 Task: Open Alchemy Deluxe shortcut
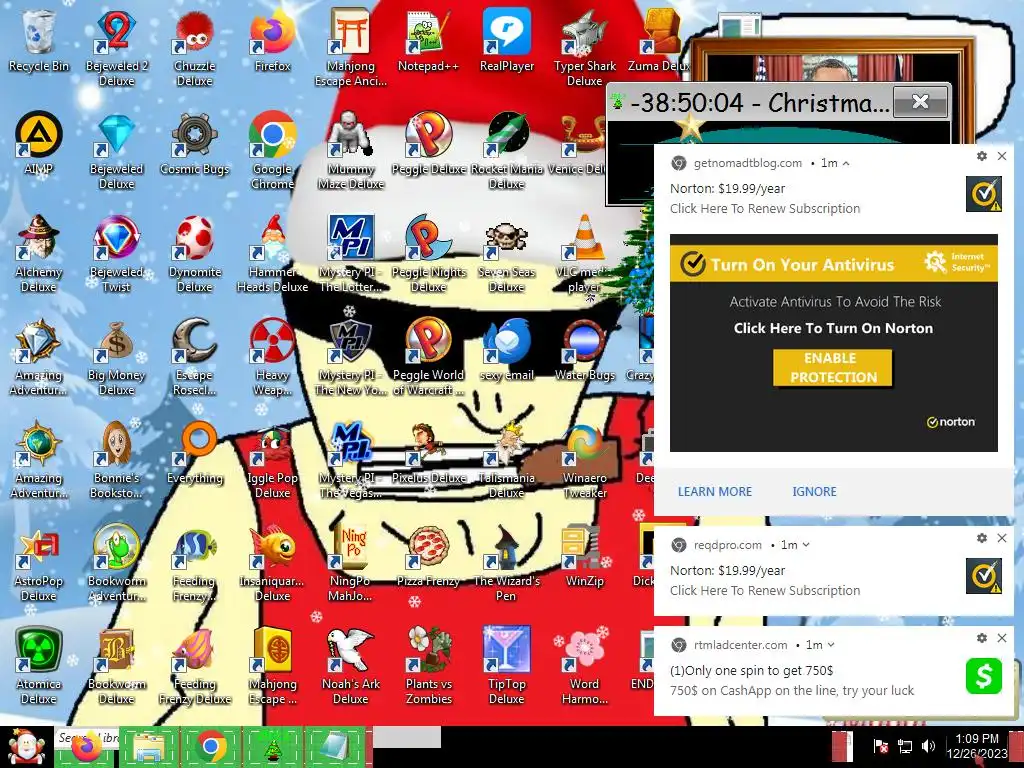pyautogui.click(x=39, y=254)
